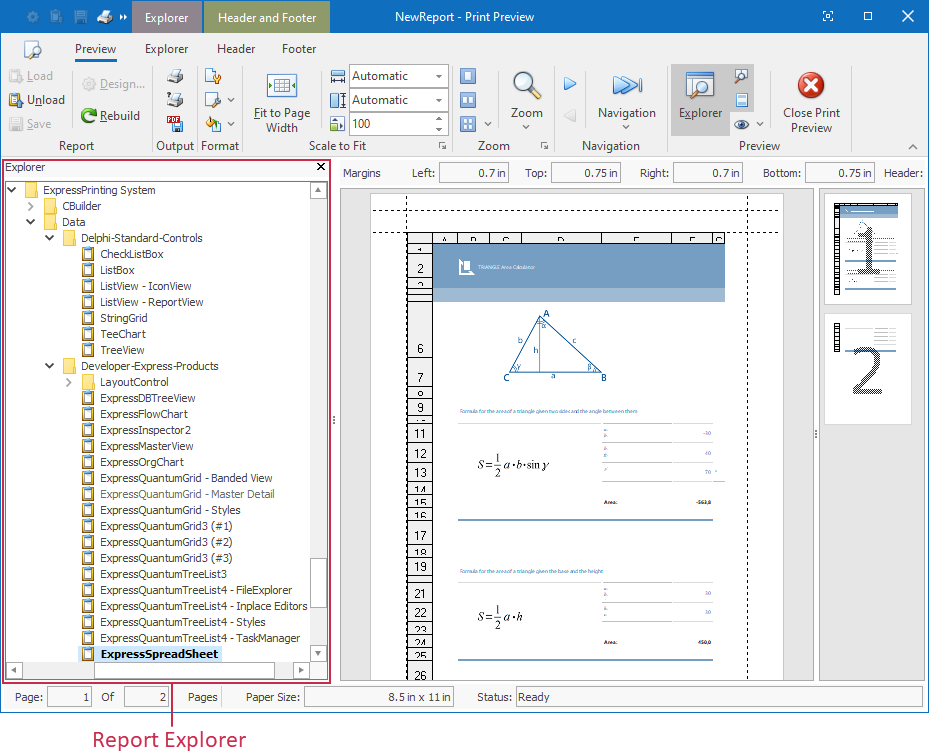Screen dimensions: 929x751
Task: Collapse the Delphi-Standard-Controls tree node
Action: coord(48,238)
